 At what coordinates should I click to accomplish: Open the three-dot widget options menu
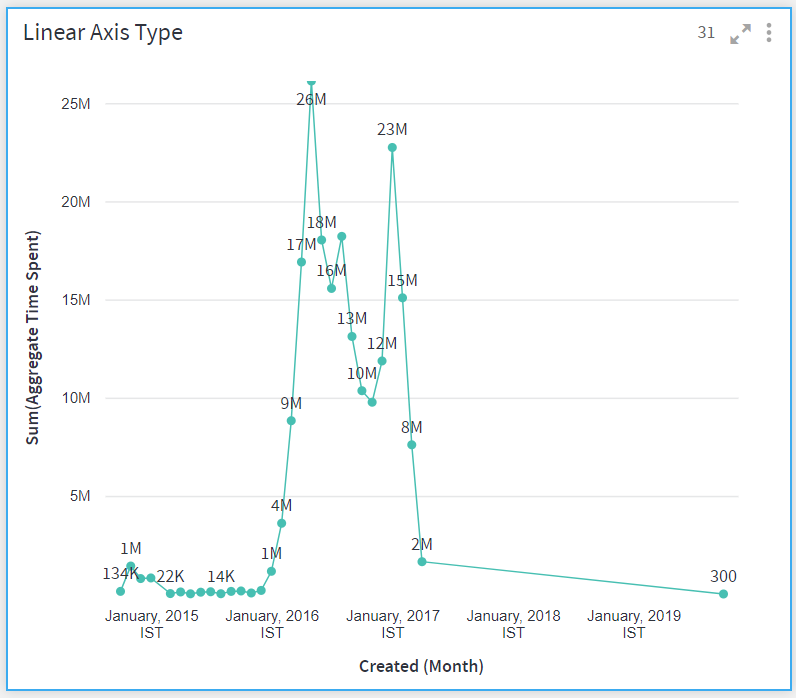click(x=769, y=32)
